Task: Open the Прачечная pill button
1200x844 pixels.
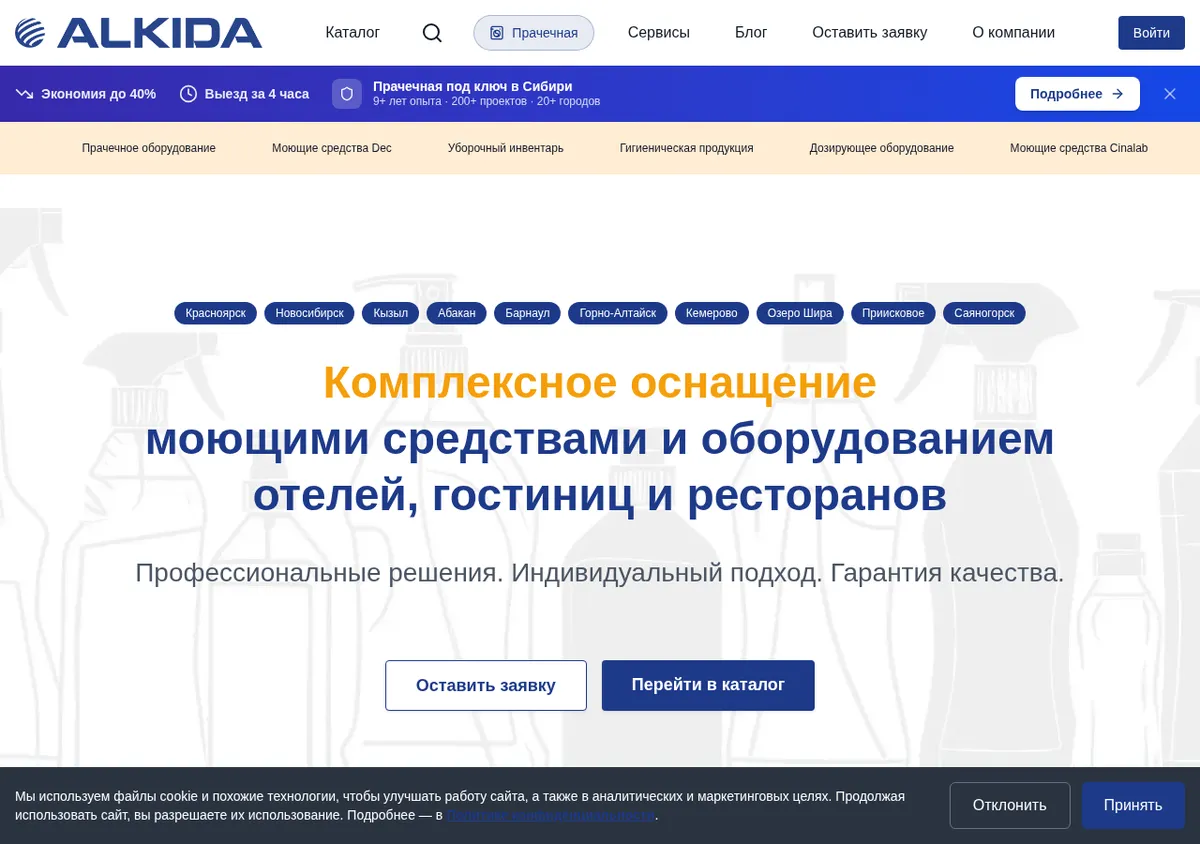Action: 534,33
